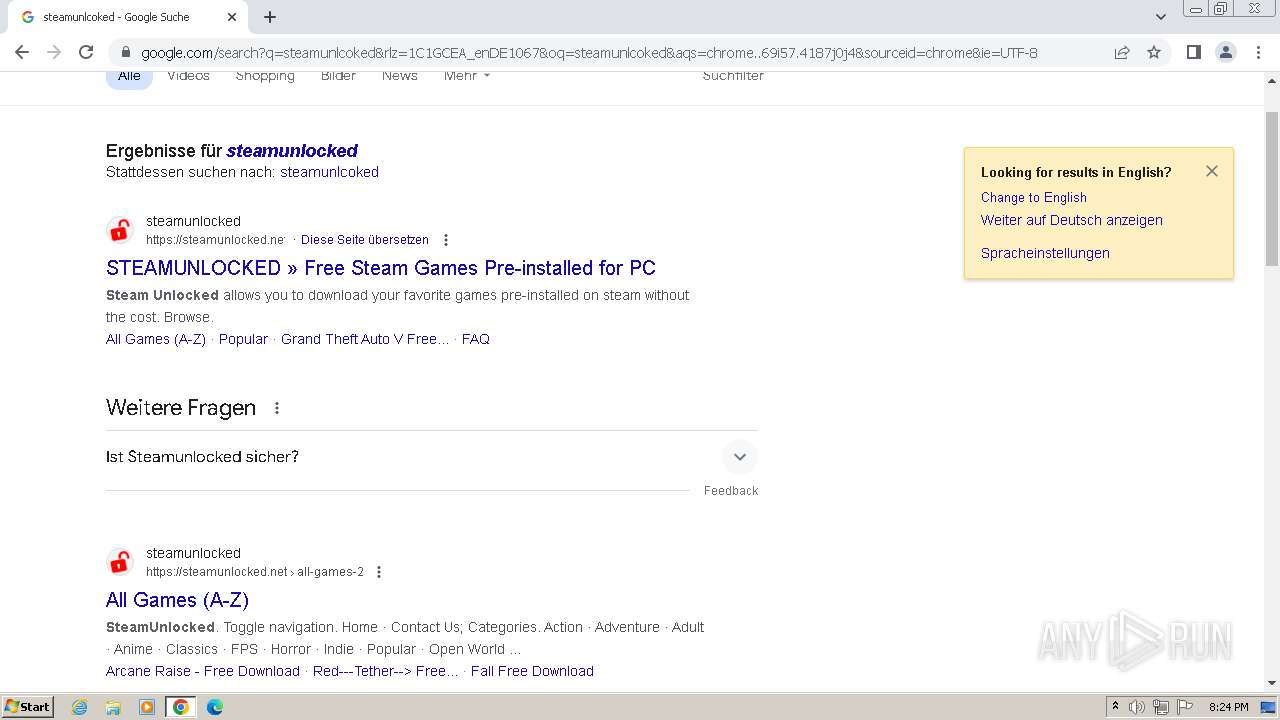This screenshot has height=720, width=1280.
Task: Open the Suchfilter options
Action: 733,76
